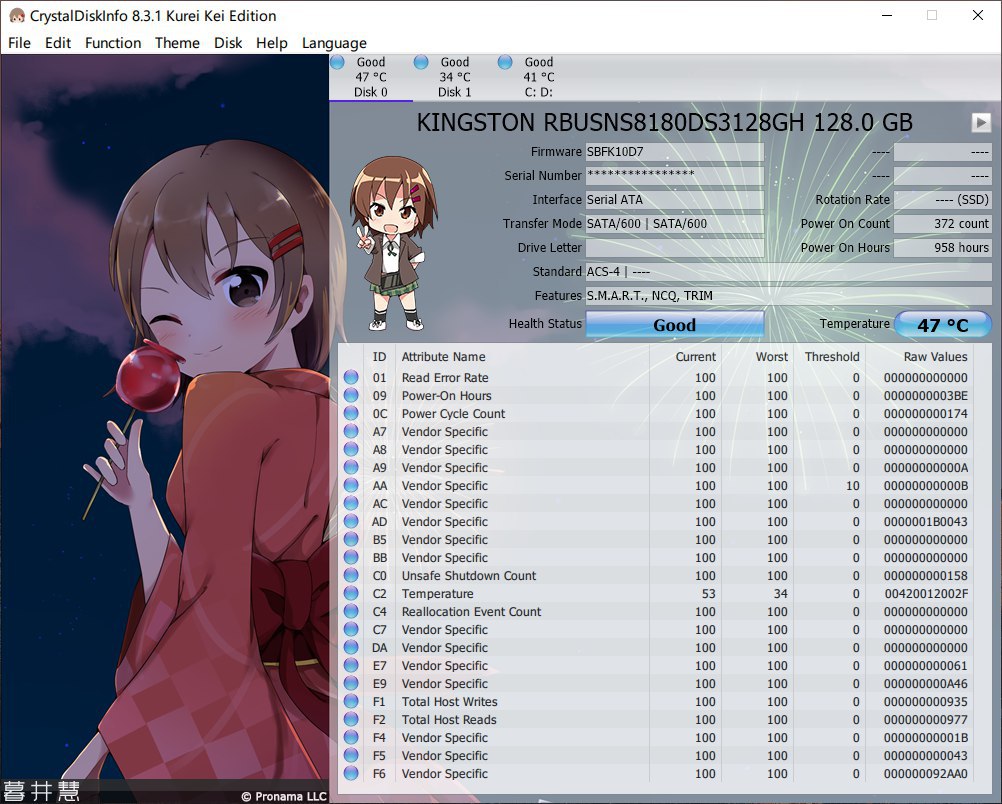Click status orb for attribute B5
This screenshot has height=804, width=1002.
click(x=351, y=539)
